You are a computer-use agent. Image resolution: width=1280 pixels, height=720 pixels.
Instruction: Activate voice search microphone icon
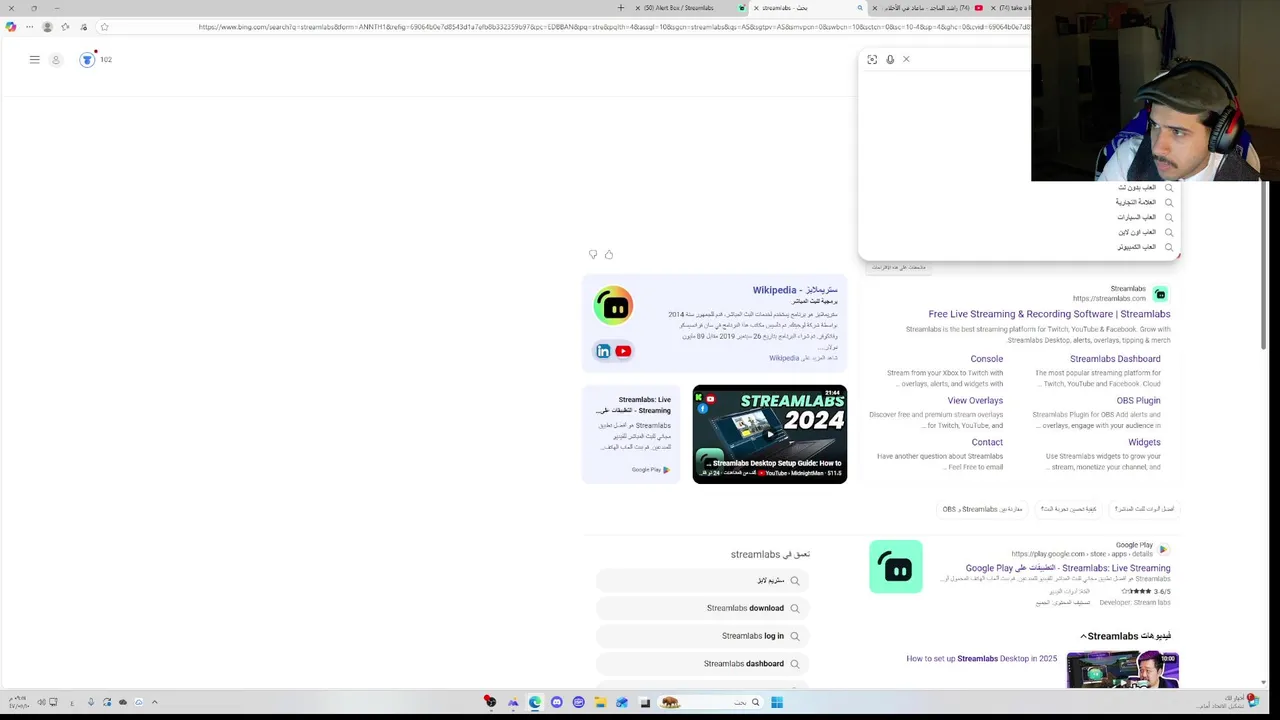coord(889,60)
